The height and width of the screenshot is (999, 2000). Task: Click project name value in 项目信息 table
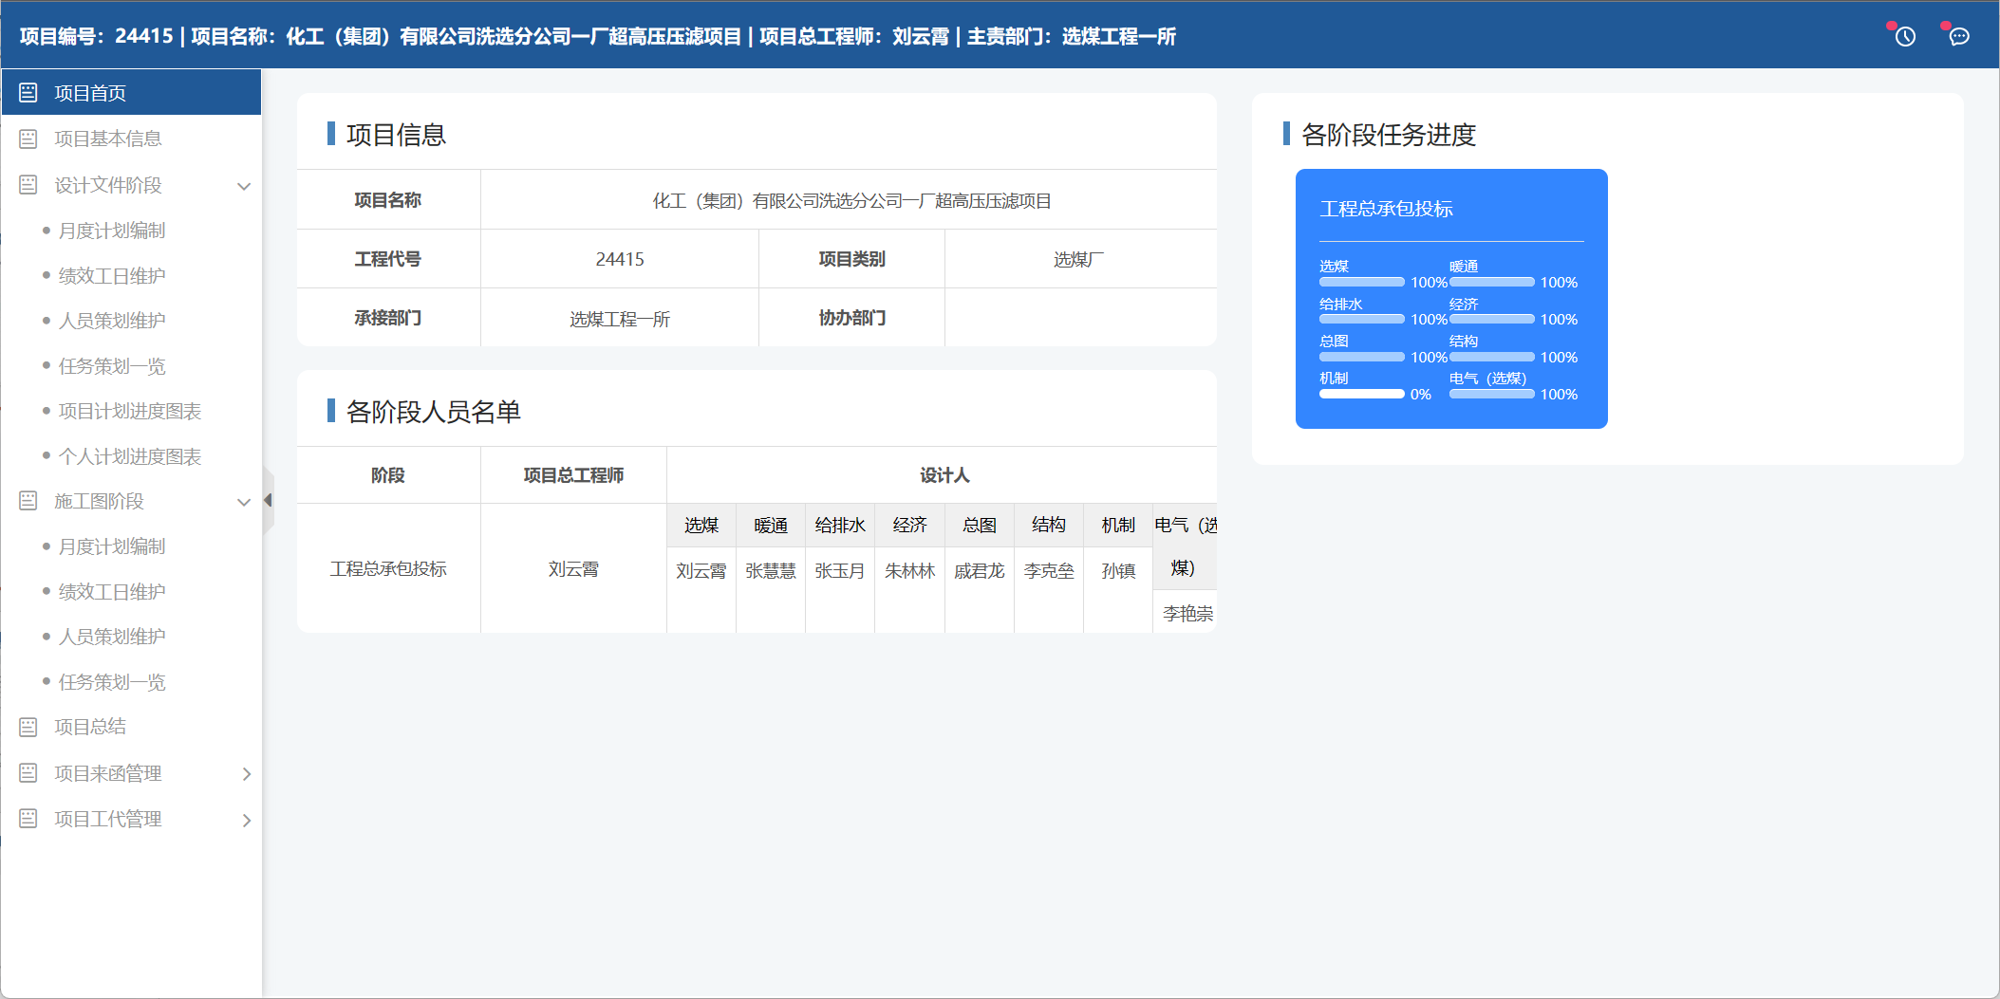point(851,201)
